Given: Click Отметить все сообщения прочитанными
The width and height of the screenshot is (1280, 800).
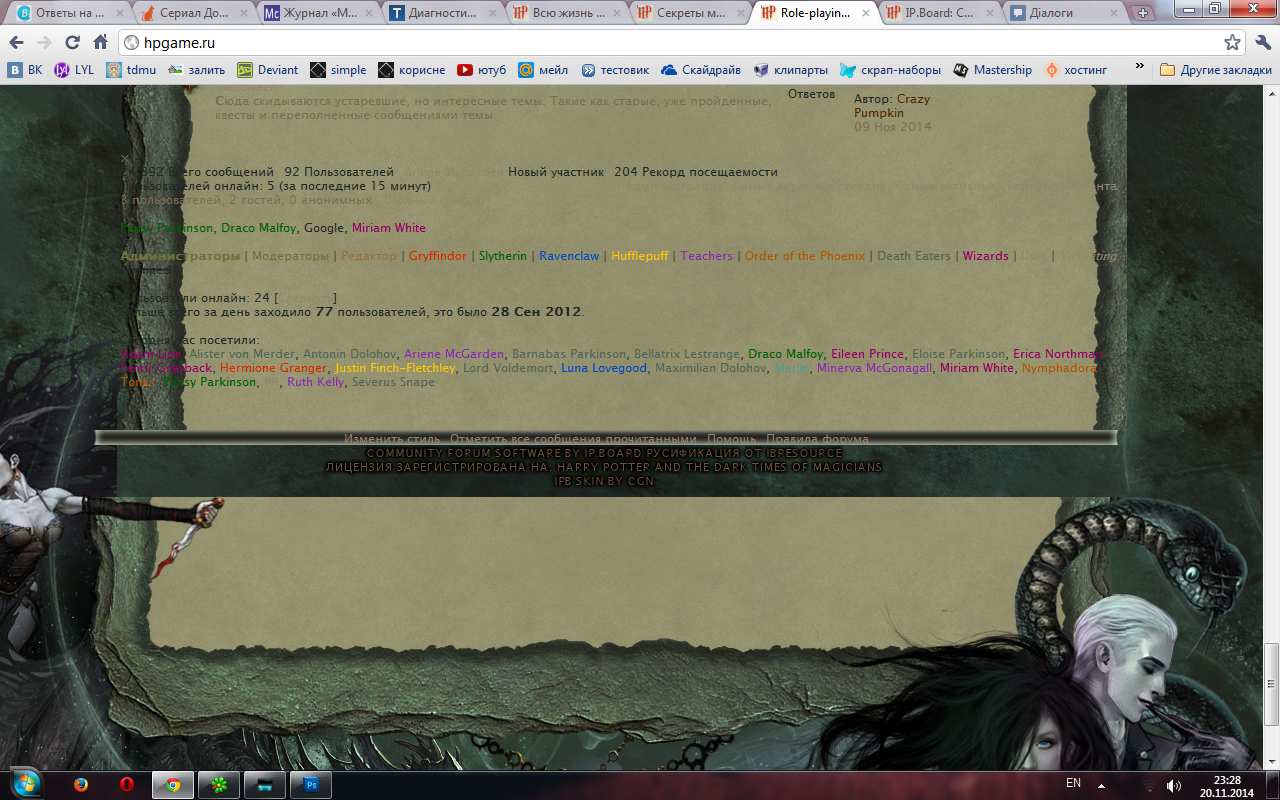Looking at the screenshot, I should [x=573, y=439].
